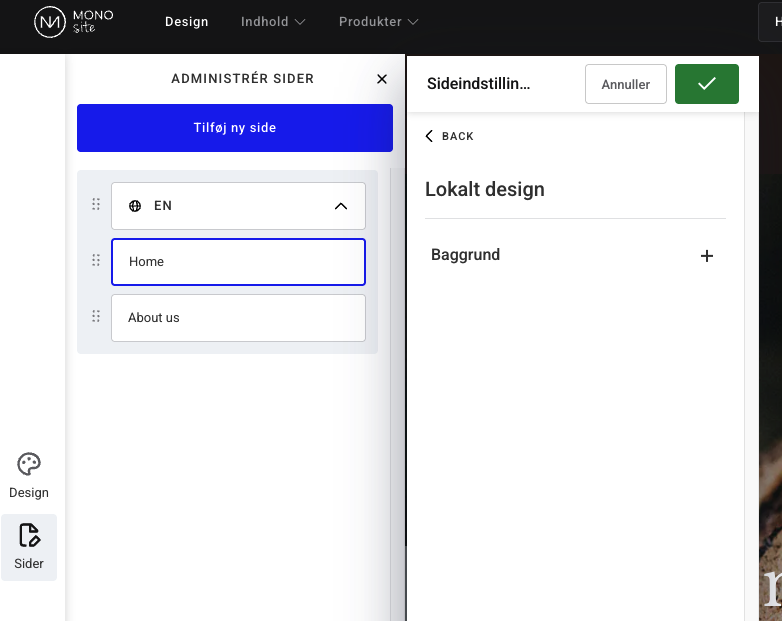Select the Sider pages sidebar icon
Screen dimensions: 782x621
point(29,546)
